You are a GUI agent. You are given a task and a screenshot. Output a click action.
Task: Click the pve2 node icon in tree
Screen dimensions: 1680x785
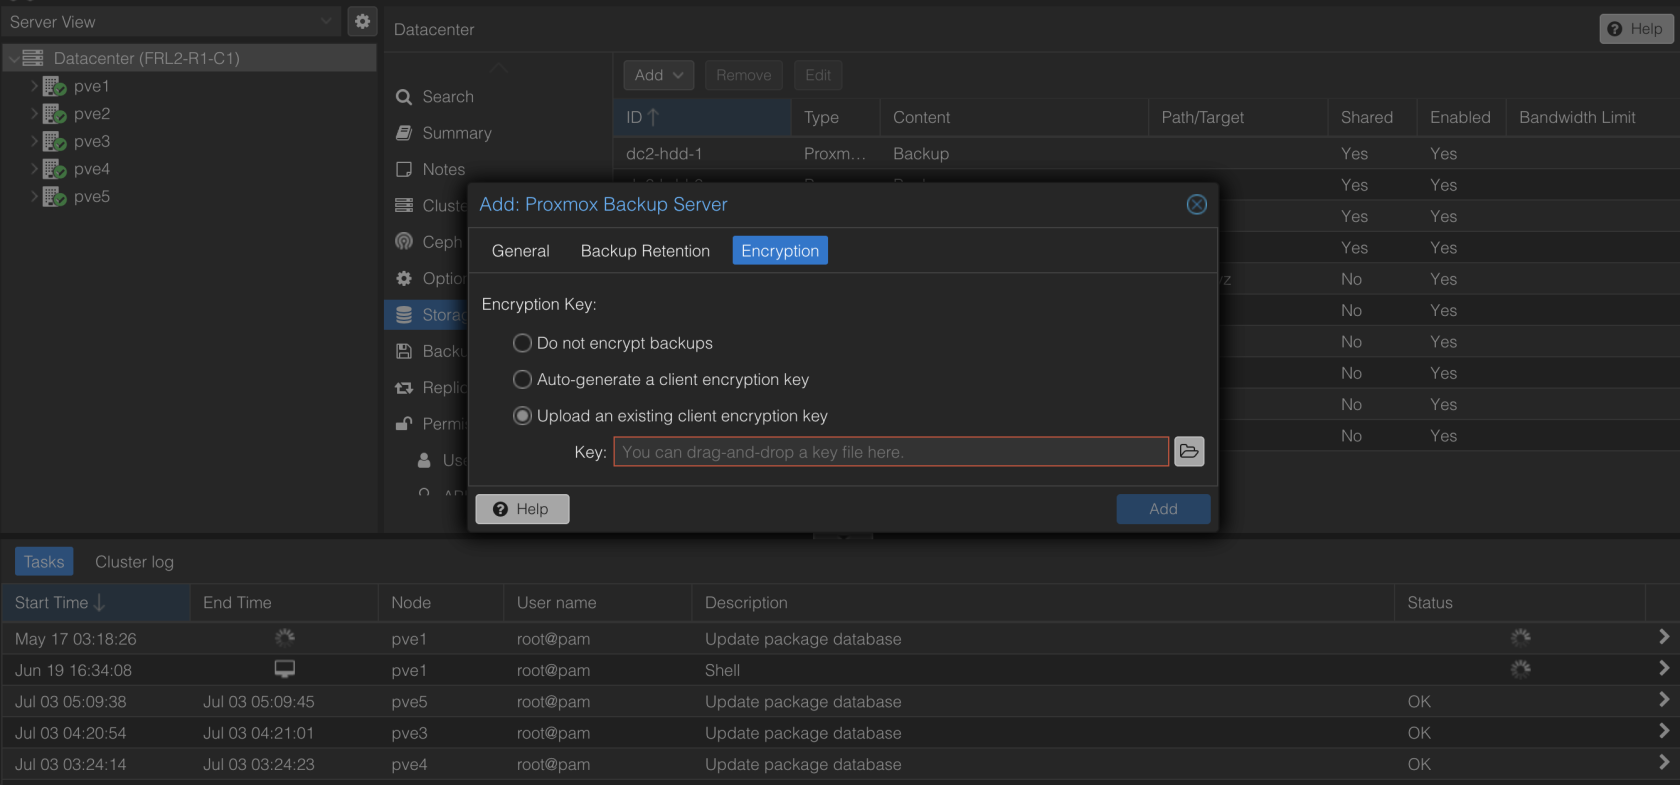54,114
